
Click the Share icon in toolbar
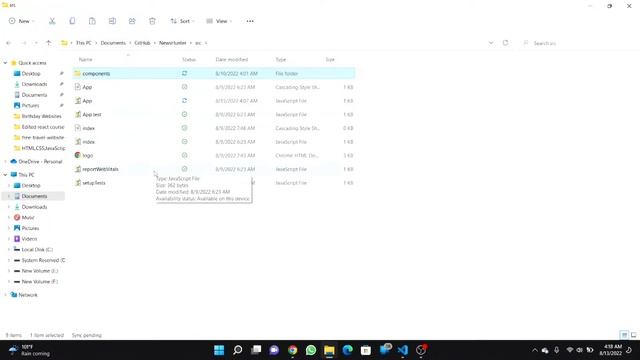pyautogui.click(x=132, y=21)
